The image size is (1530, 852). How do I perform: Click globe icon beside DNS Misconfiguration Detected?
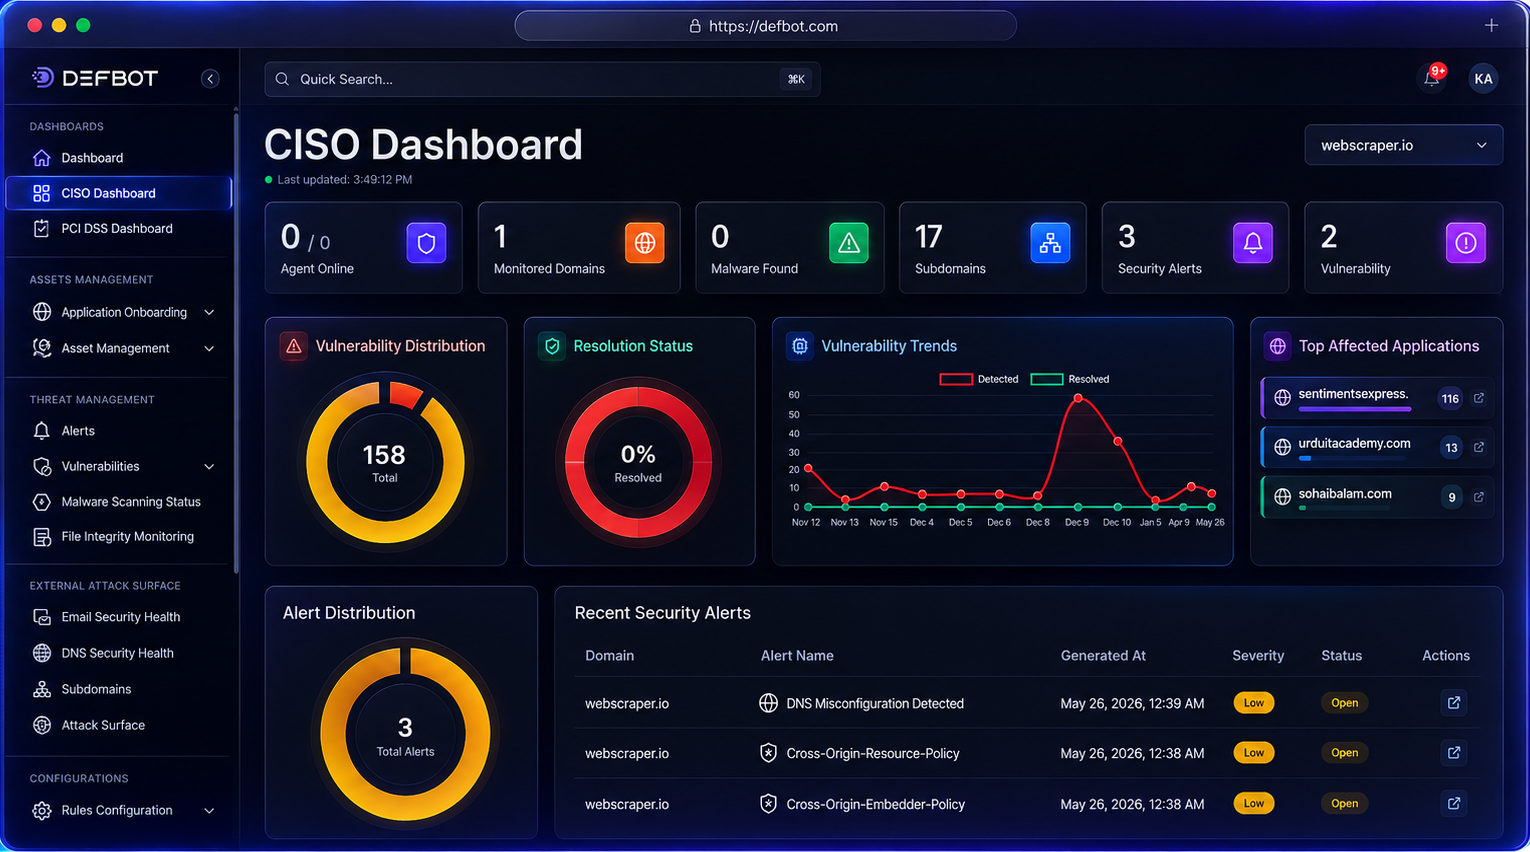[768, 703]
